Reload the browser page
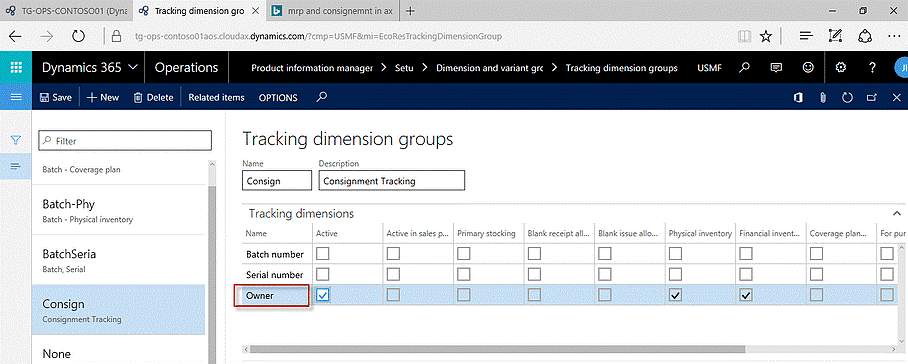The width and height of the screenshot is (908, 364). point(78,36)
